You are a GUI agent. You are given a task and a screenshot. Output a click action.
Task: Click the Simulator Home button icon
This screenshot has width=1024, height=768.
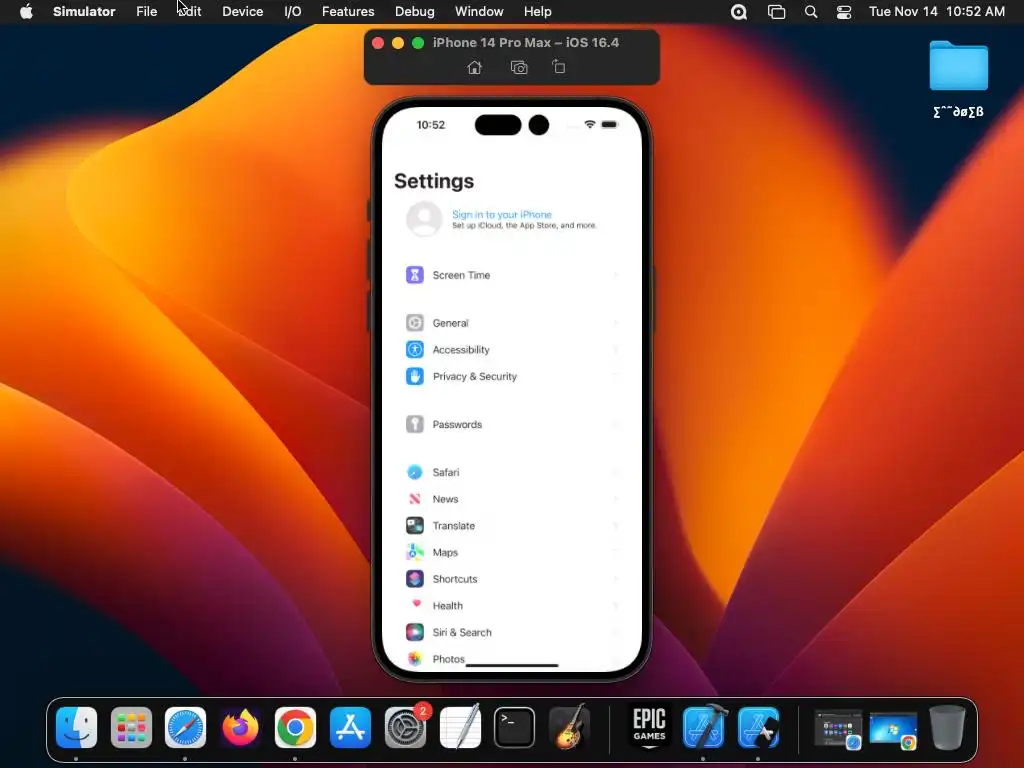[475, 67]
